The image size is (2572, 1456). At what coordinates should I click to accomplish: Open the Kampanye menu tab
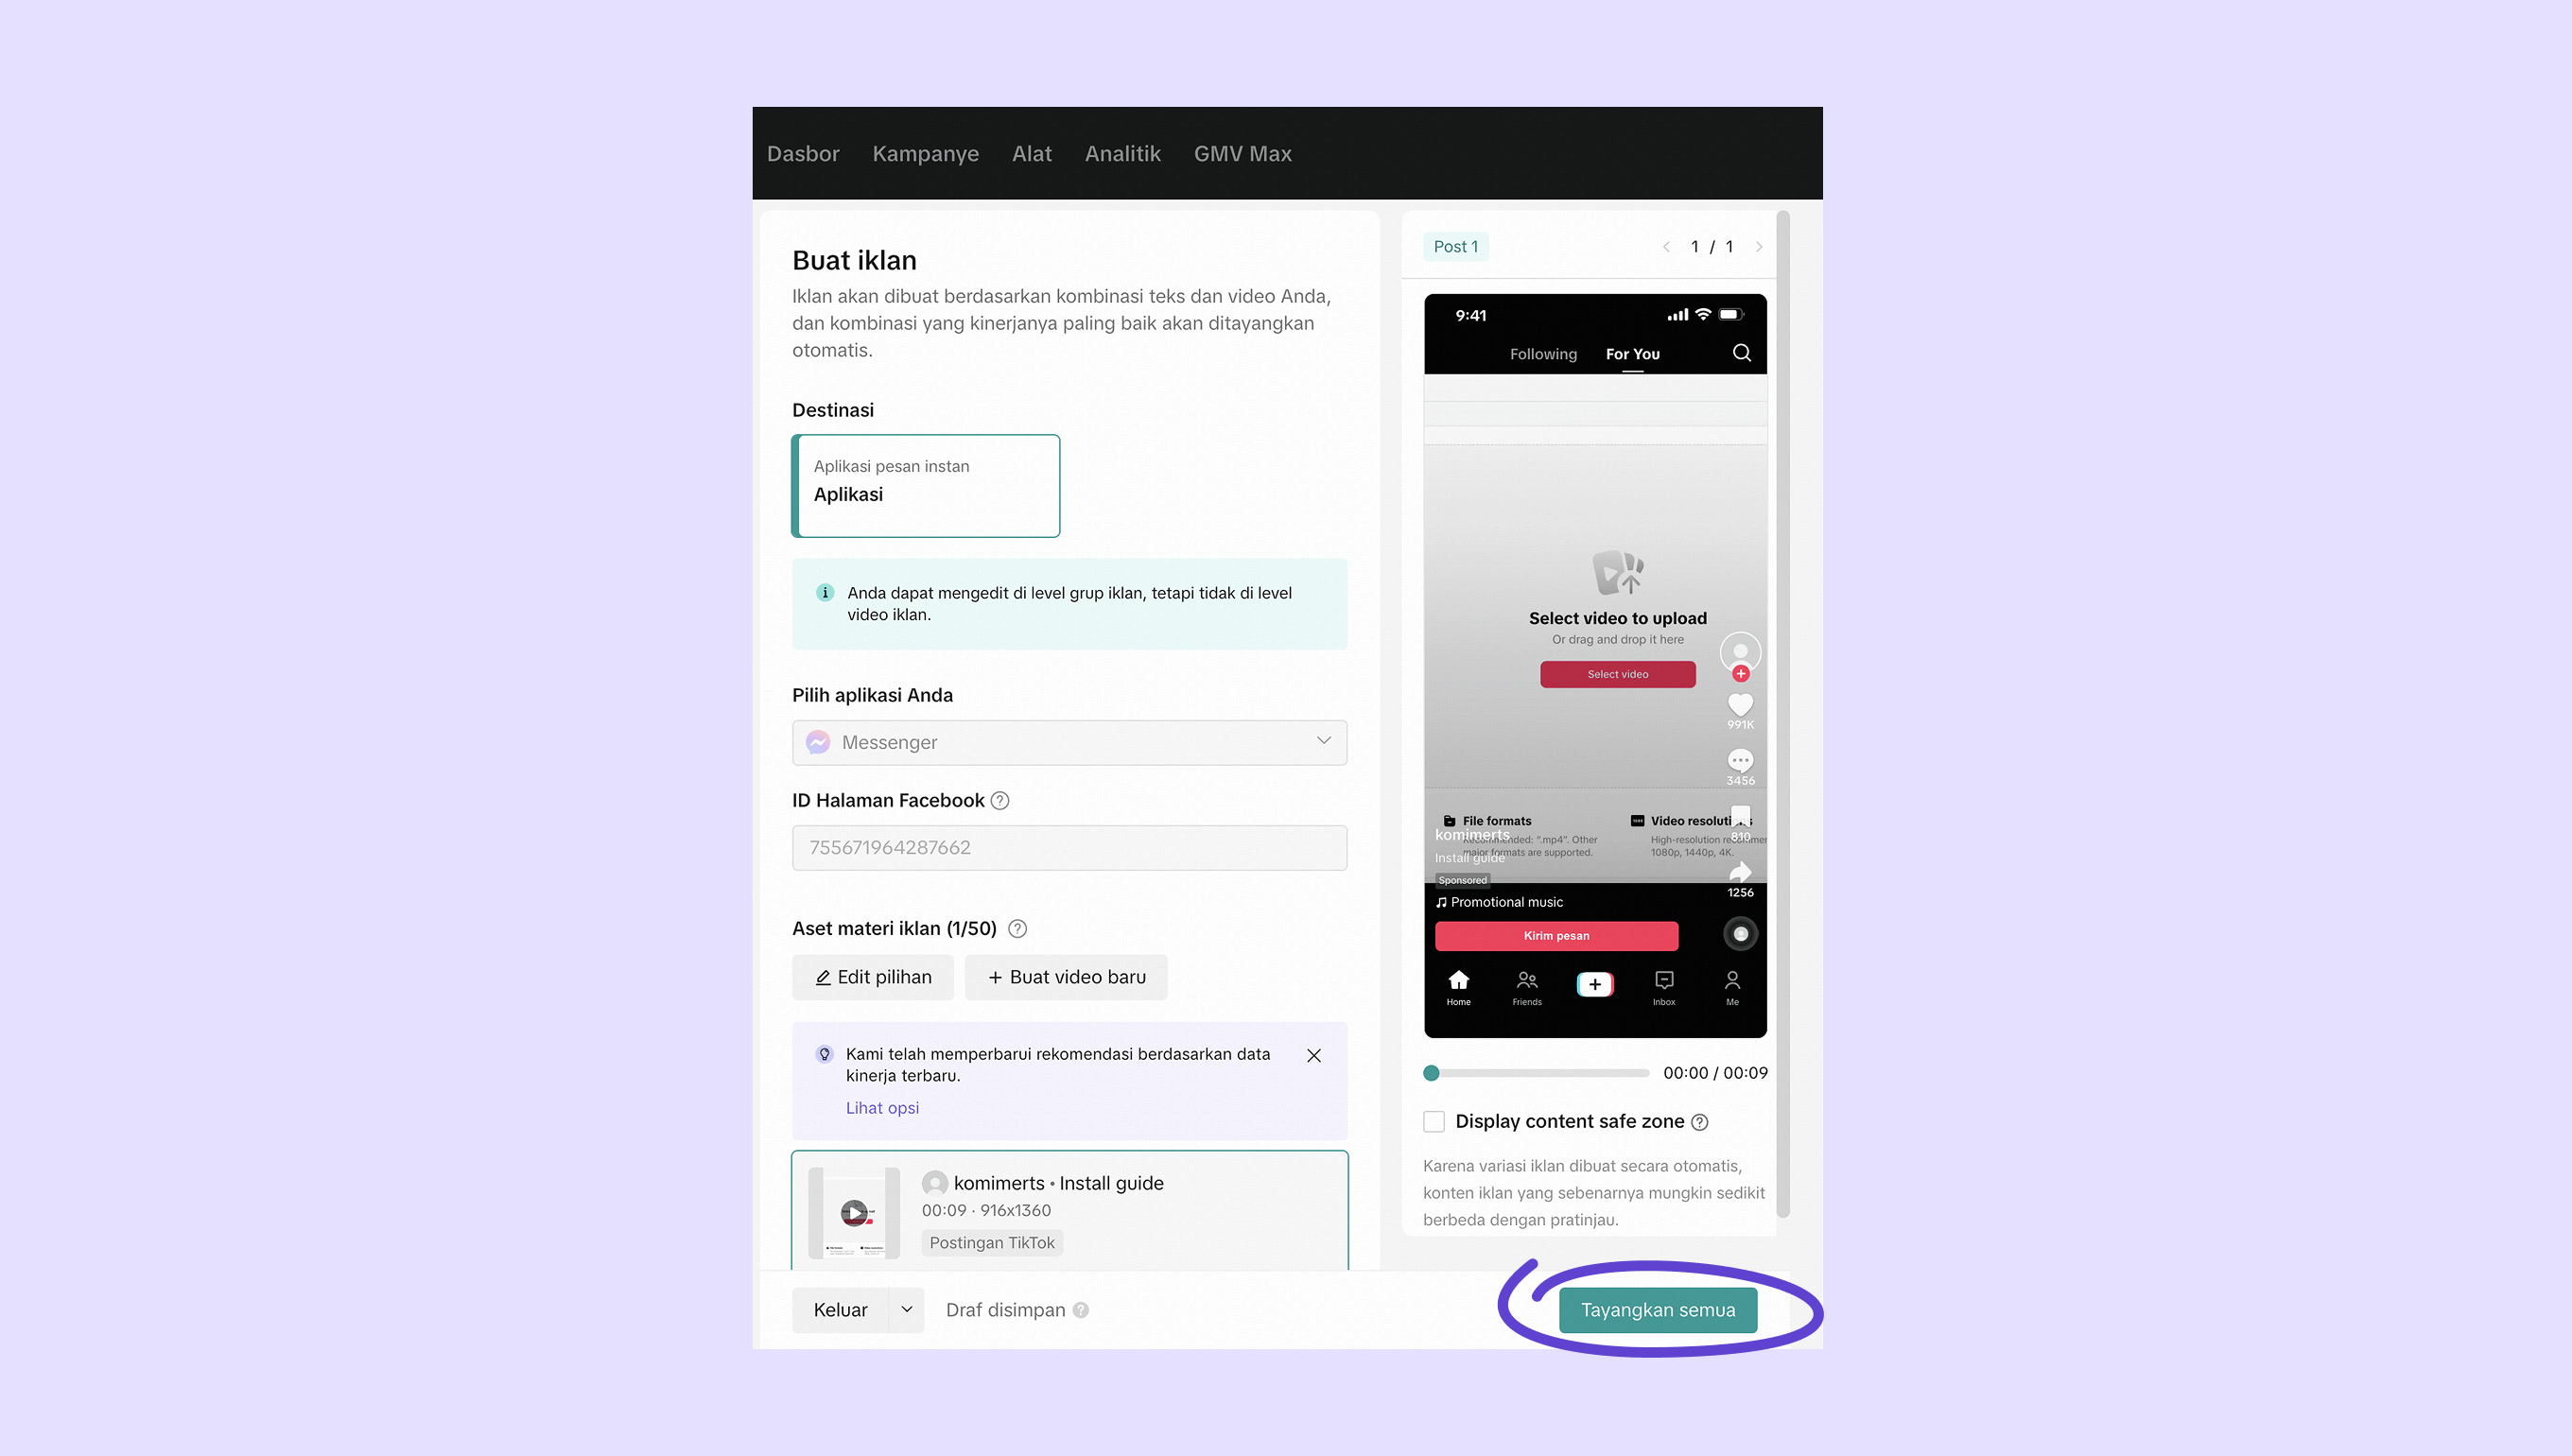pyautogui.click(x=925, y=153)
